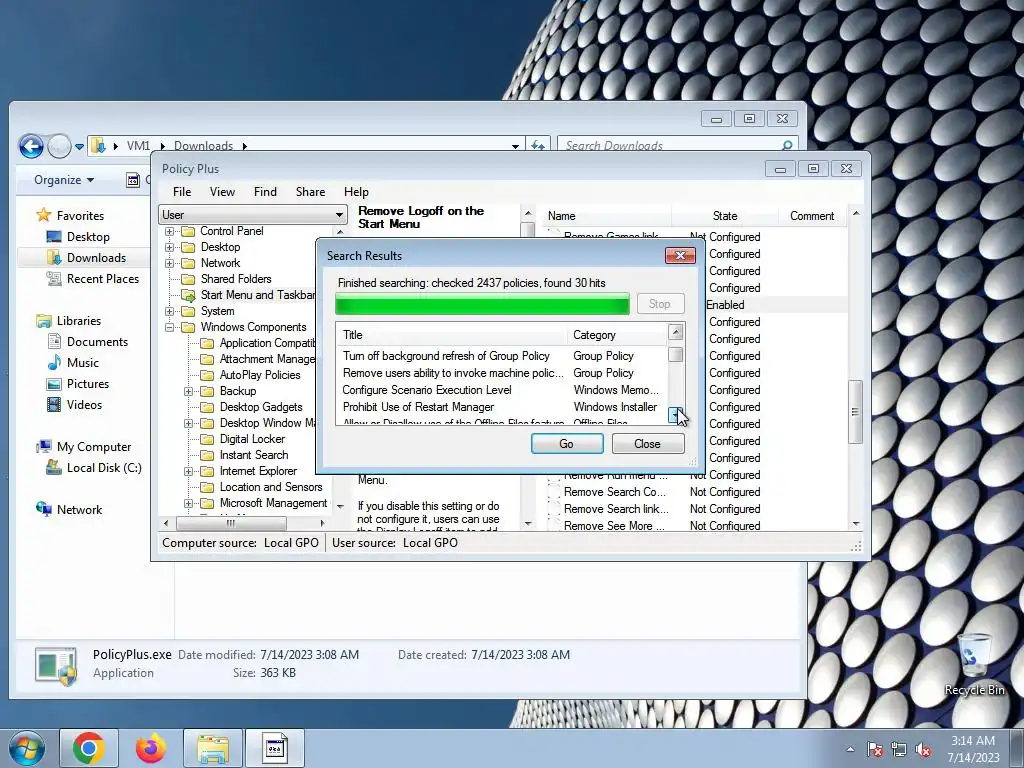Open Downloads in Explorer navigation pane
This screenshot has width=1024, height=768.
86,257
